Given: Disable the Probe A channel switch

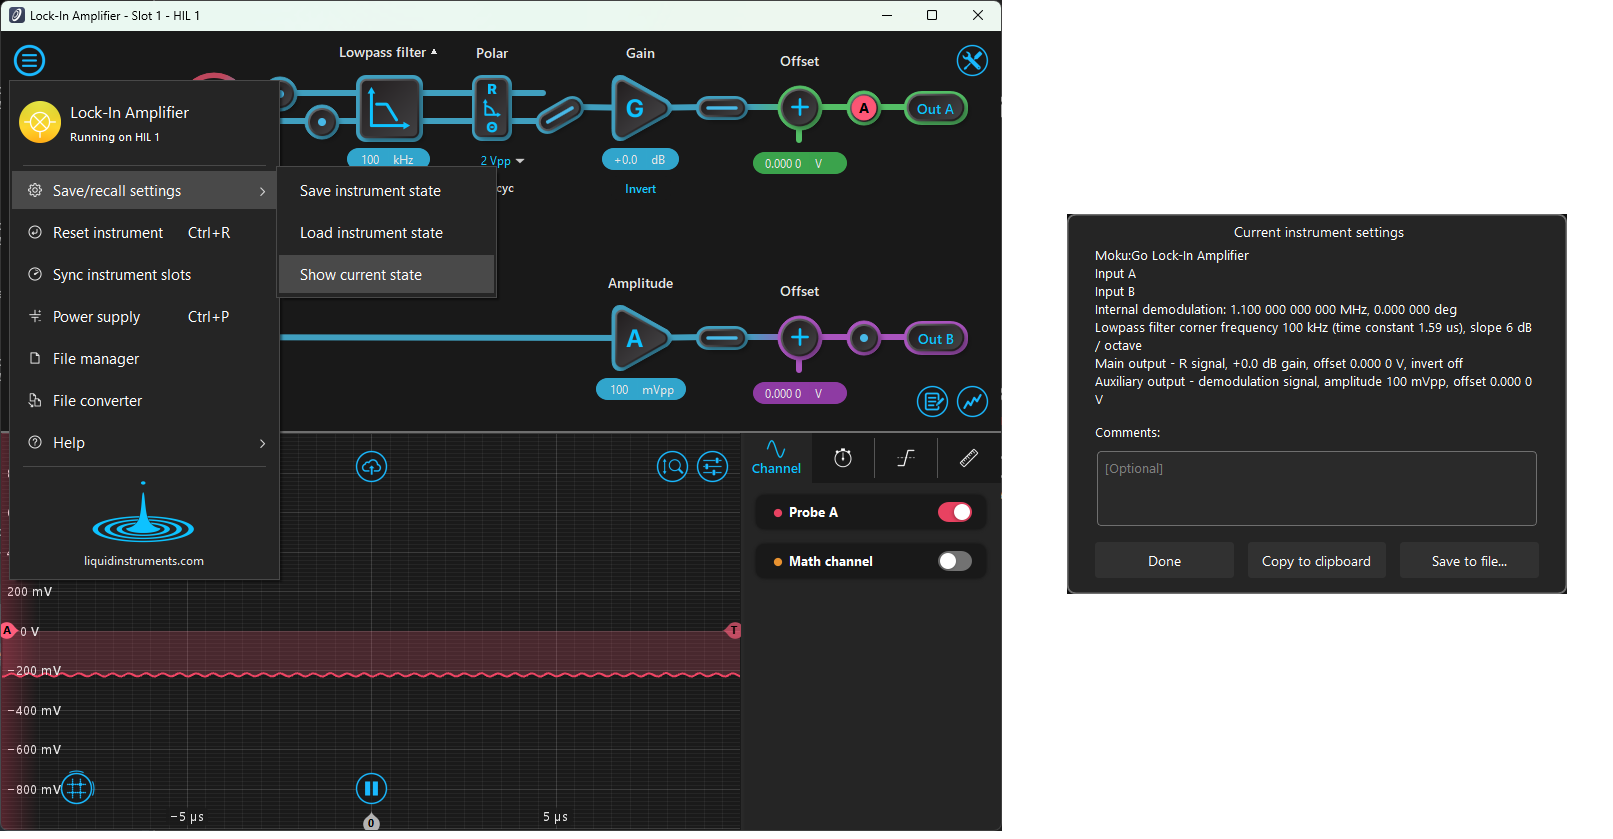Looking at the screenshot, I should click(x=955, y=512).
